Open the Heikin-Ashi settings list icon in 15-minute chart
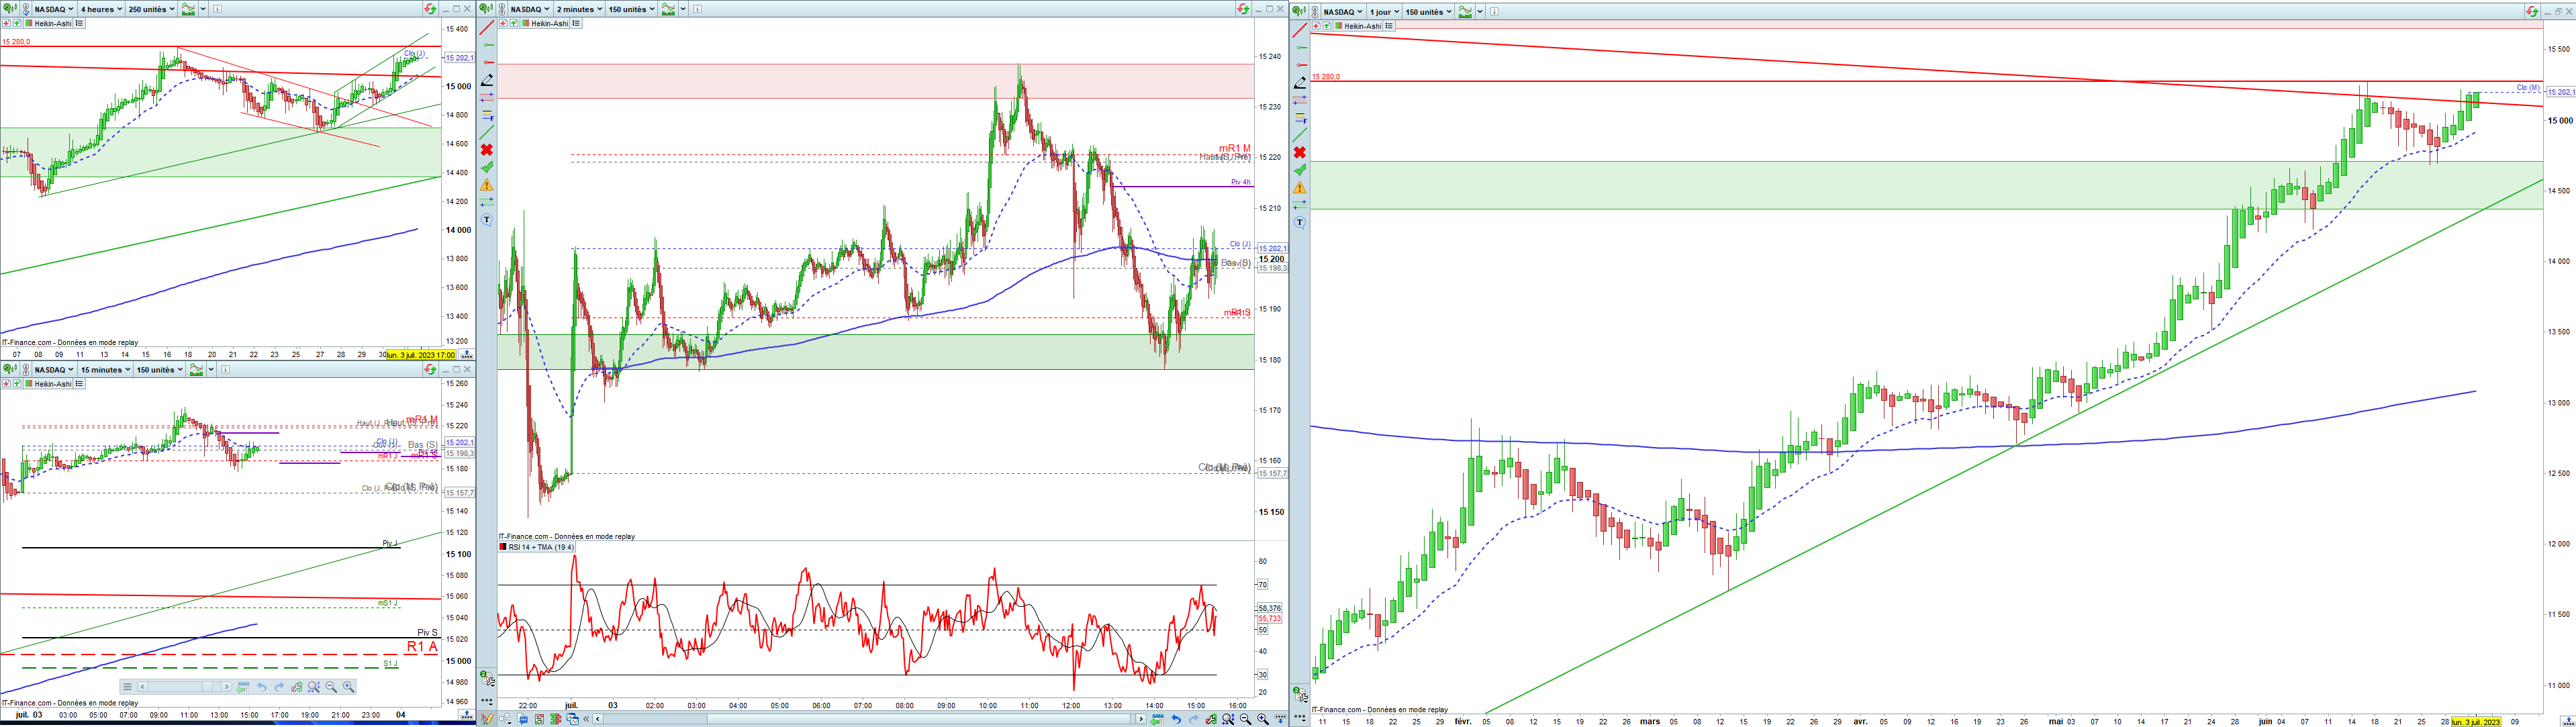This screenshot has height=727, width=2576. point(79,383)
